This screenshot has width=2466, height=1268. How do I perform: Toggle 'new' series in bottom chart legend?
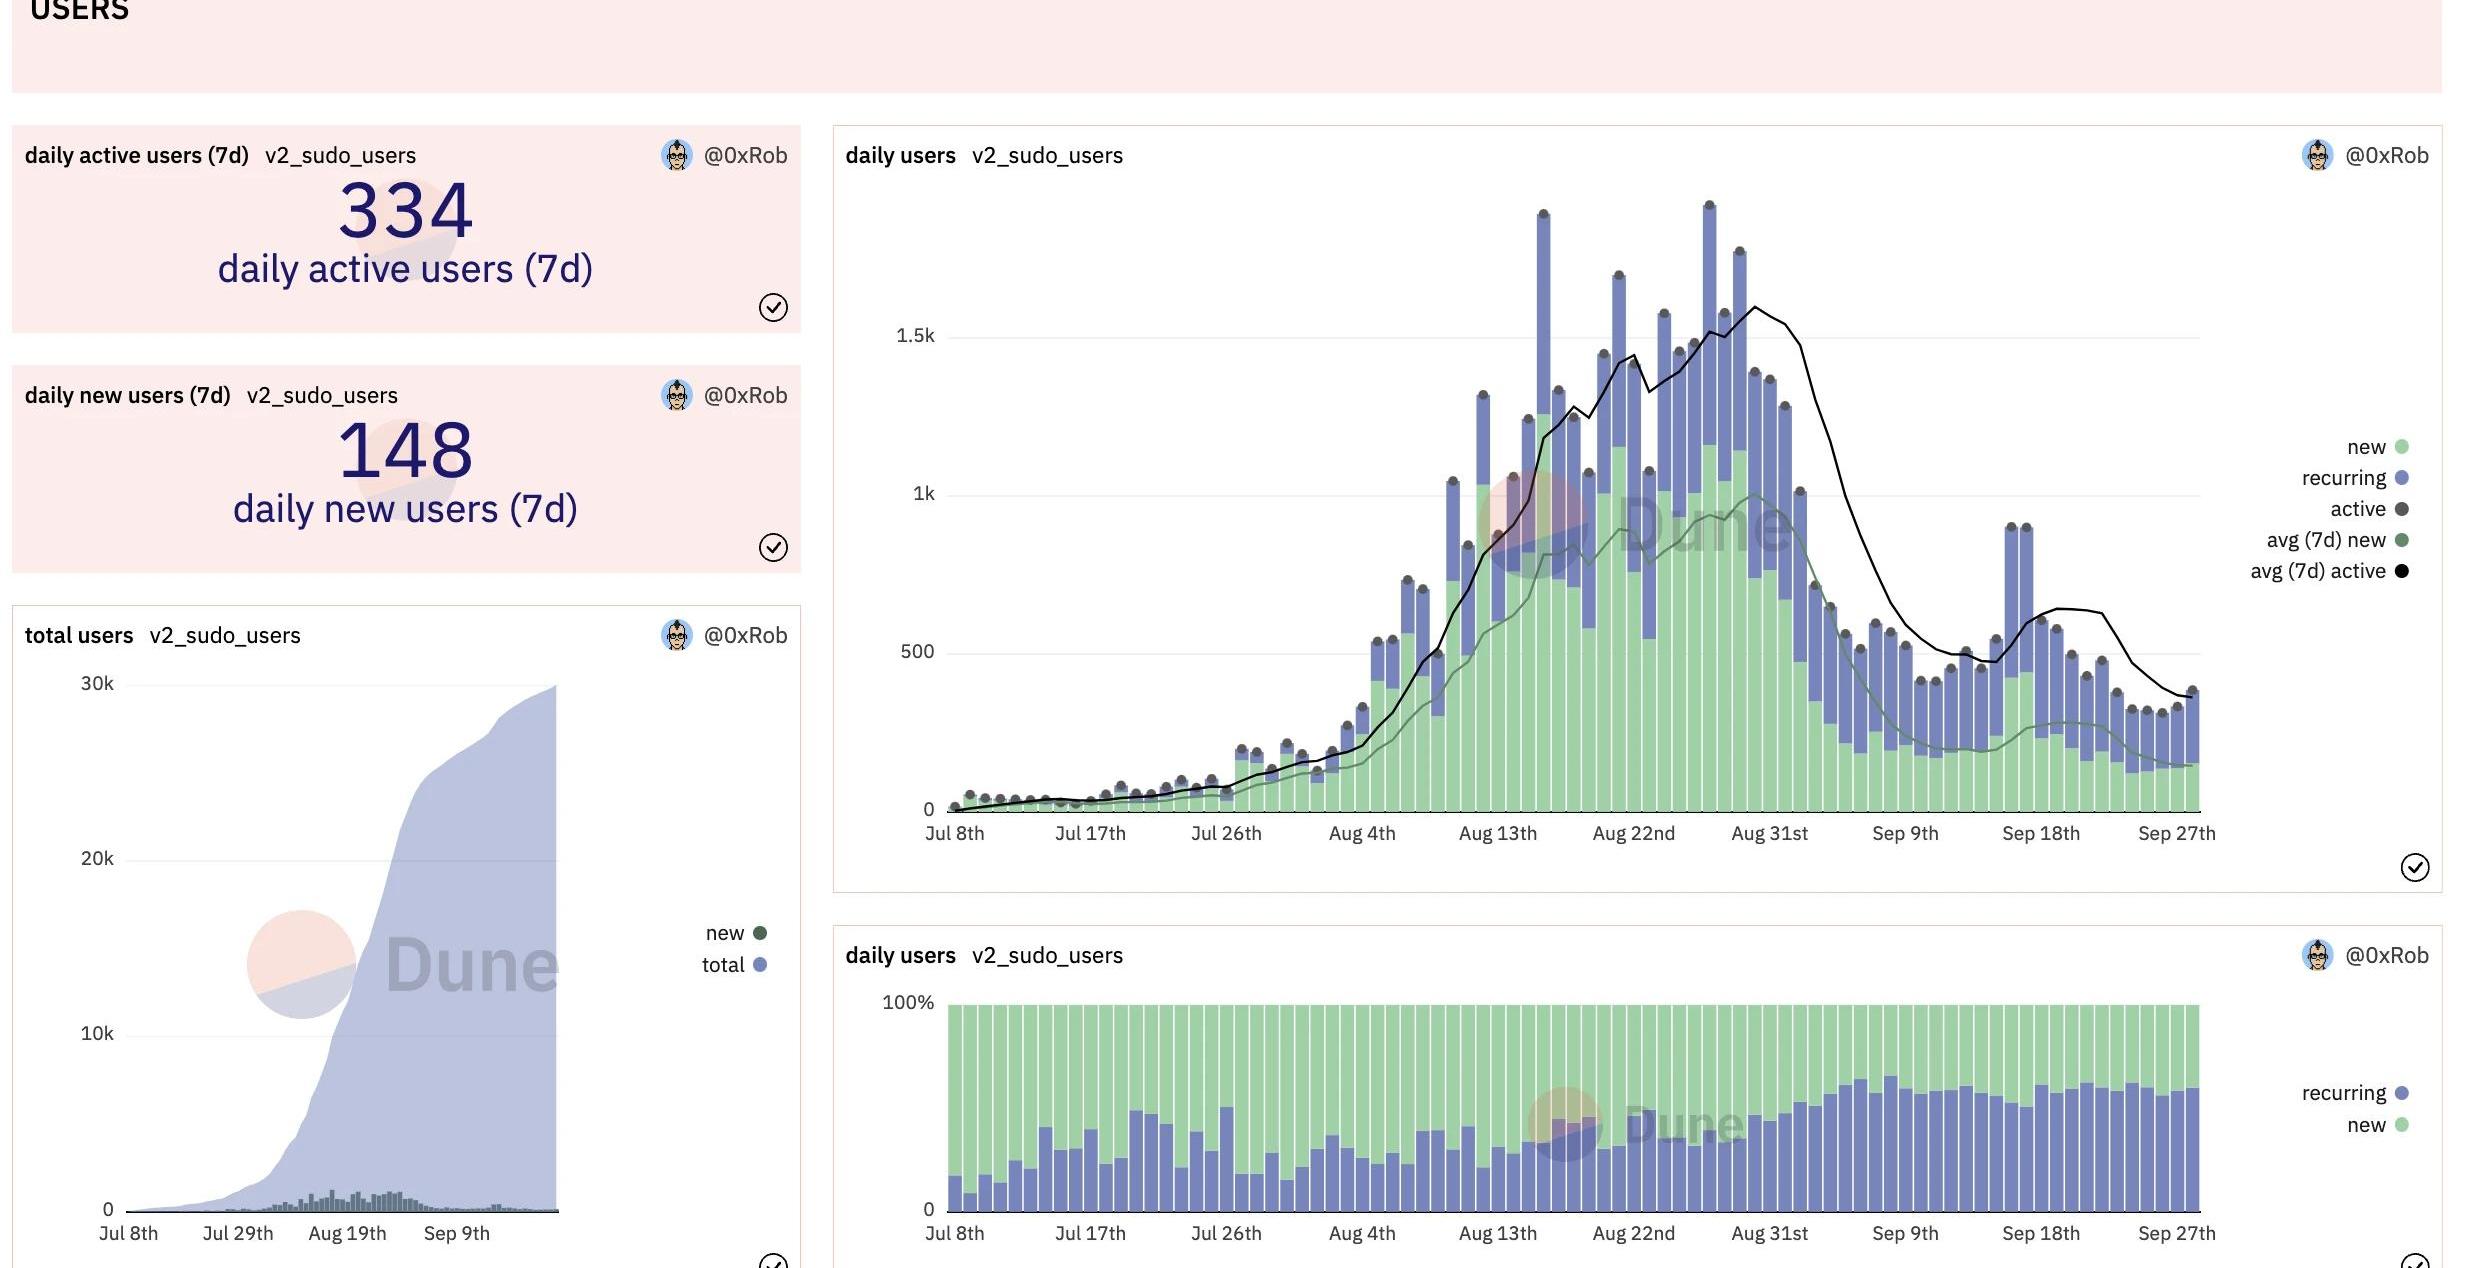(x=2366, y=1125)
